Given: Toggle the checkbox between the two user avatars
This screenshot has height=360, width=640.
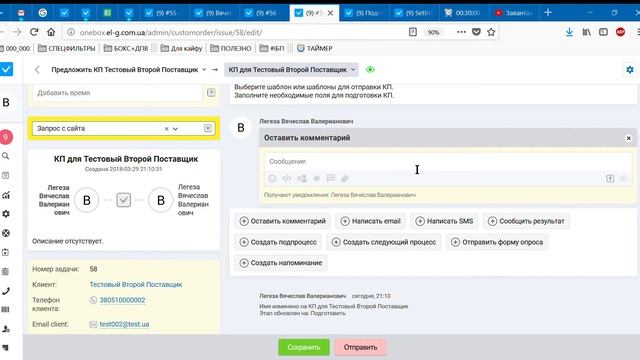Looking at the screenshot, I should (x=124, y=200).
